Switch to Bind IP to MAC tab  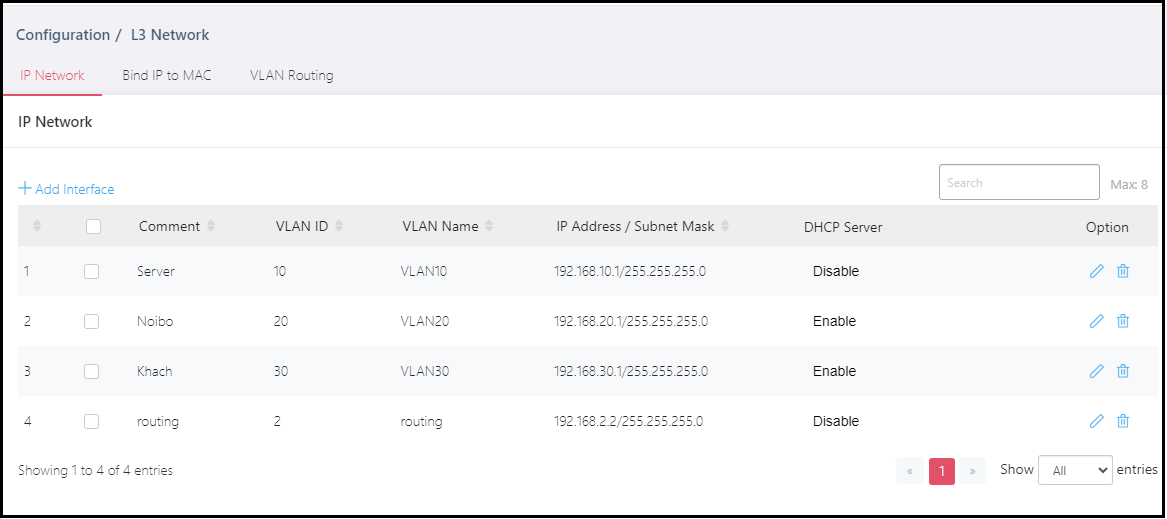pos(167,75)
